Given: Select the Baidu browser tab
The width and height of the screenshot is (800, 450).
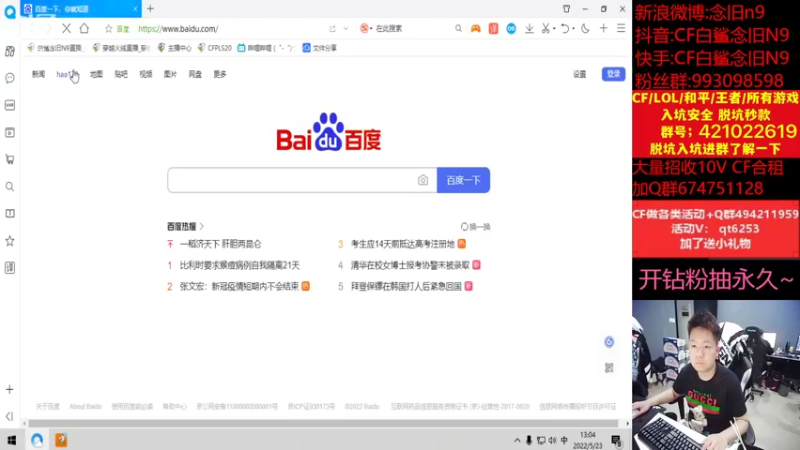Looking at the screenshot, I should (81, 9).
